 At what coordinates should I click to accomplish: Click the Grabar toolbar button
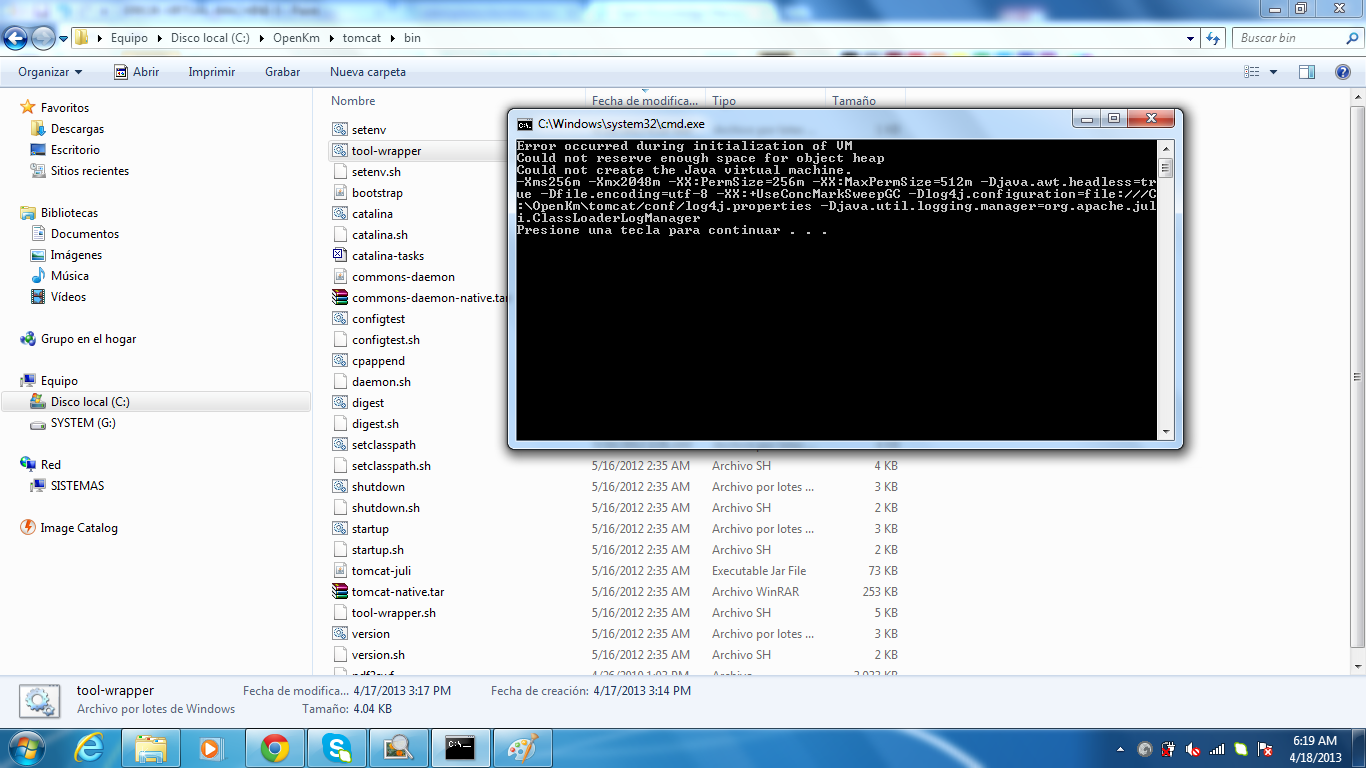(x=281, y=71)
